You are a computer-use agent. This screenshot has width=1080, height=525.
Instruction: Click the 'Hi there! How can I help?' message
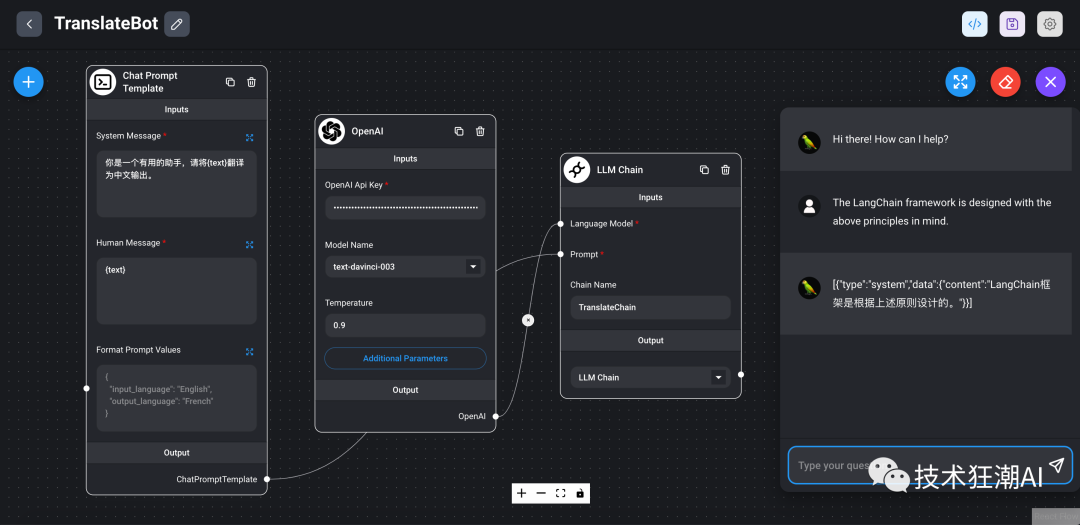pyautogui.click(x=890, y=139)
